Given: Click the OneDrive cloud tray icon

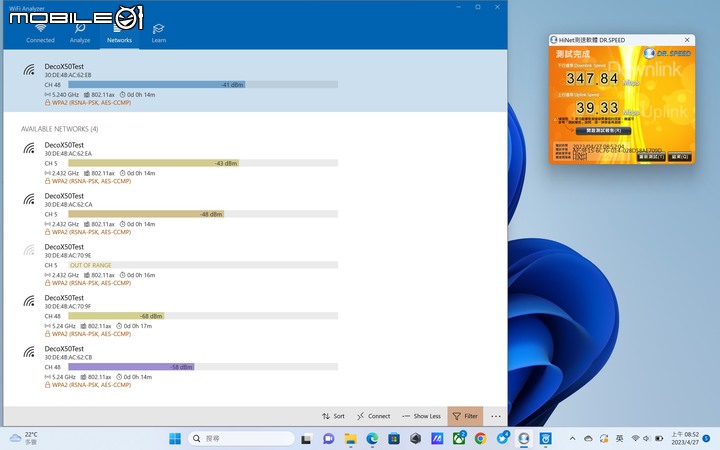Looking at the screenshot, I should click(x=588, y=439).
